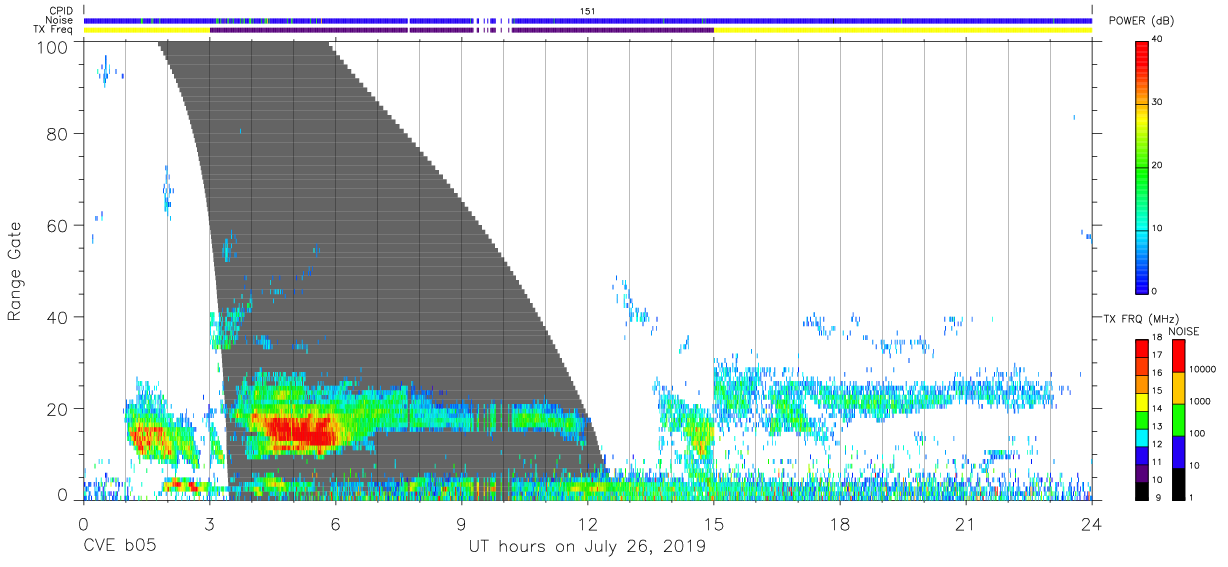Click the 60 tick on the Range Gate axis
Screen dimensions: 1228x567
57,226
